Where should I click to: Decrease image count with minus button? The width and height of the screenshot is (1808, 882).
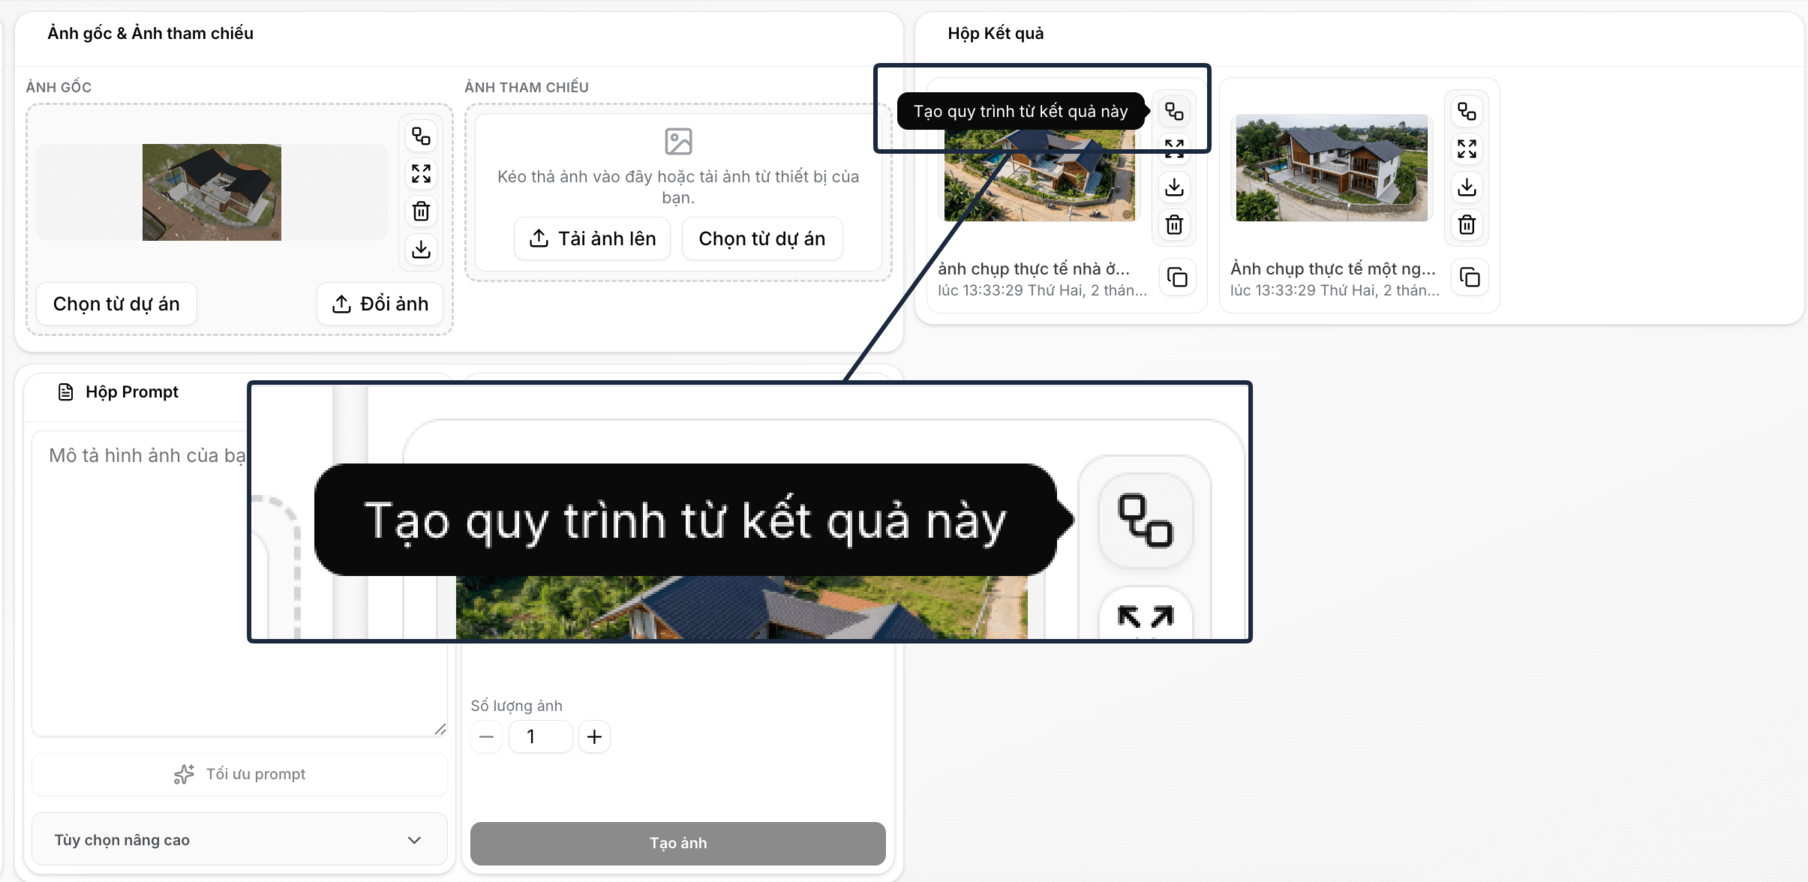click(486, 737)
